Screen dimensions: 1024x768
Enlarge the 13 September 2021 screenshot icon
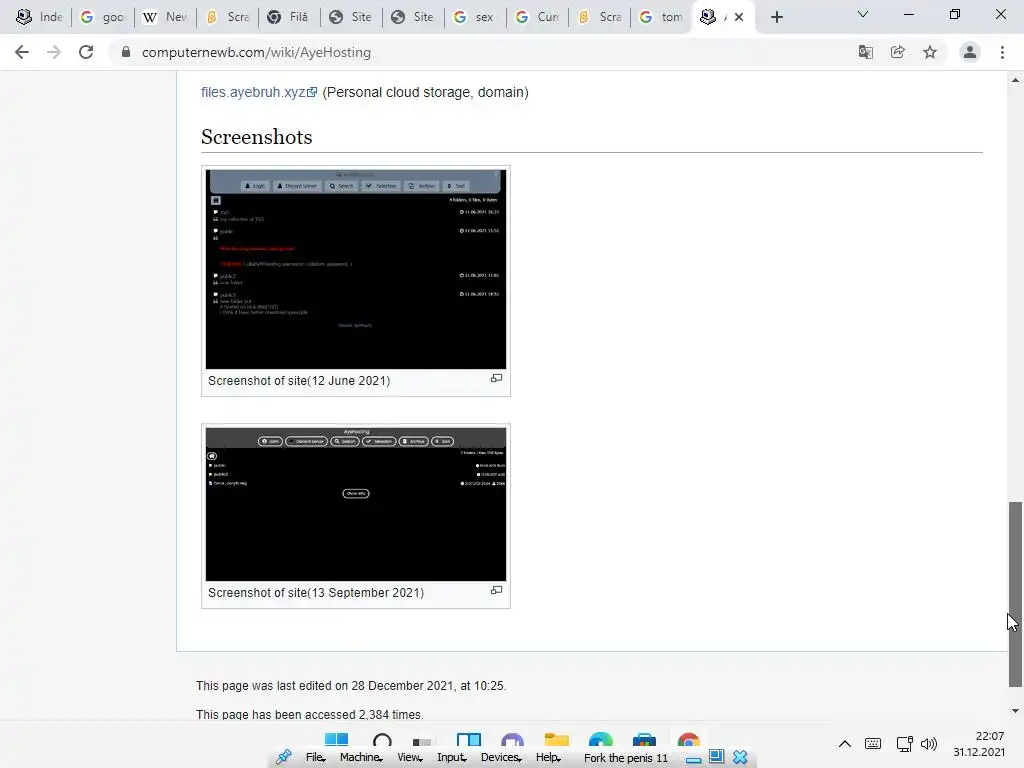496,590
